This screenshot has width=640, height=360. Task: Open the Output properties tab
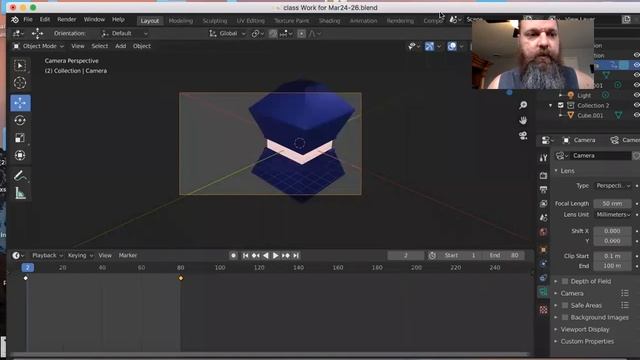[x=543, y=189]
